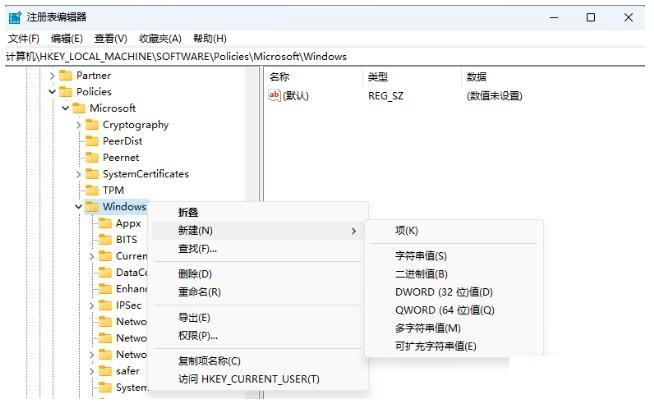Viewport: 654px width, 410px height.
Task: Click the ab string value icon for 默认
Action: tap(274, 96)
